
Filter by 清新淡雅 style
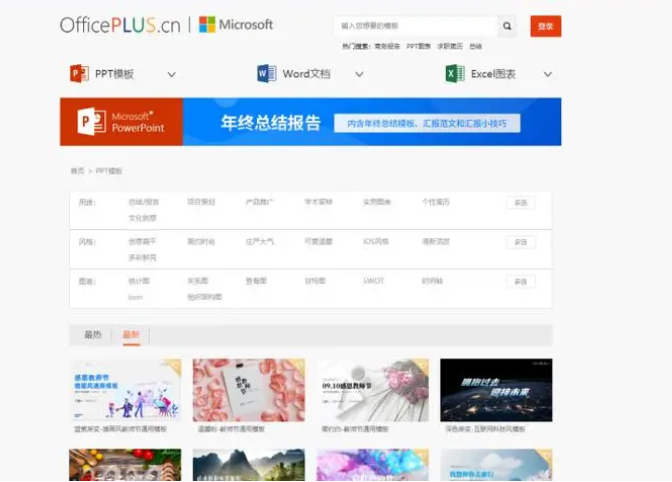coord(436,241)
